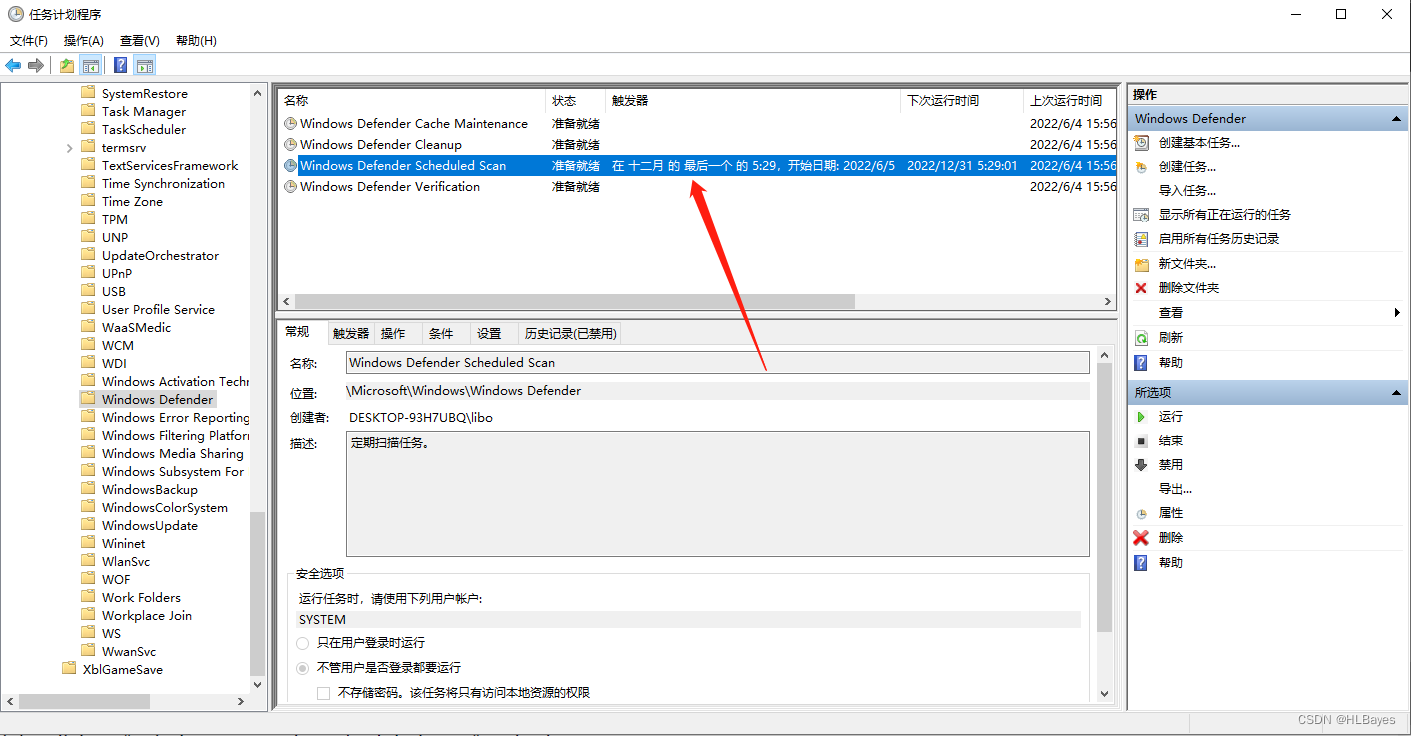Switch to the 历史记录(已禁用) tab

click(x=571, y=334)
